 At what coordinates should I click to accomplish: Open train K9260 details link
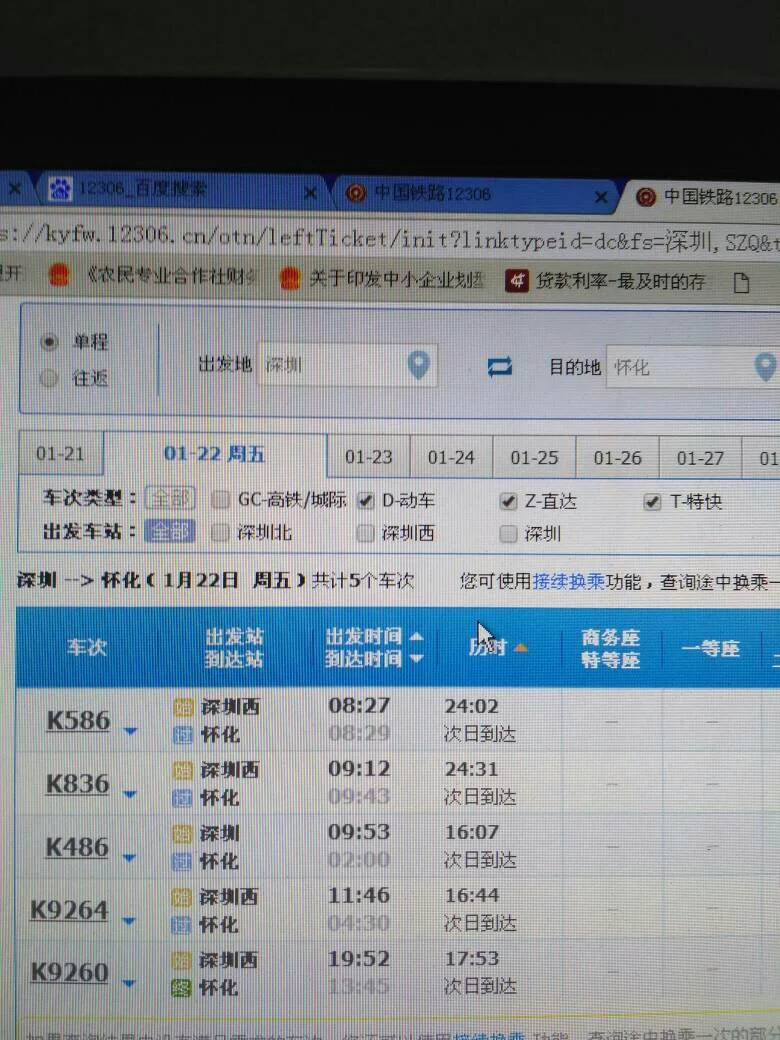pos(69,973)
